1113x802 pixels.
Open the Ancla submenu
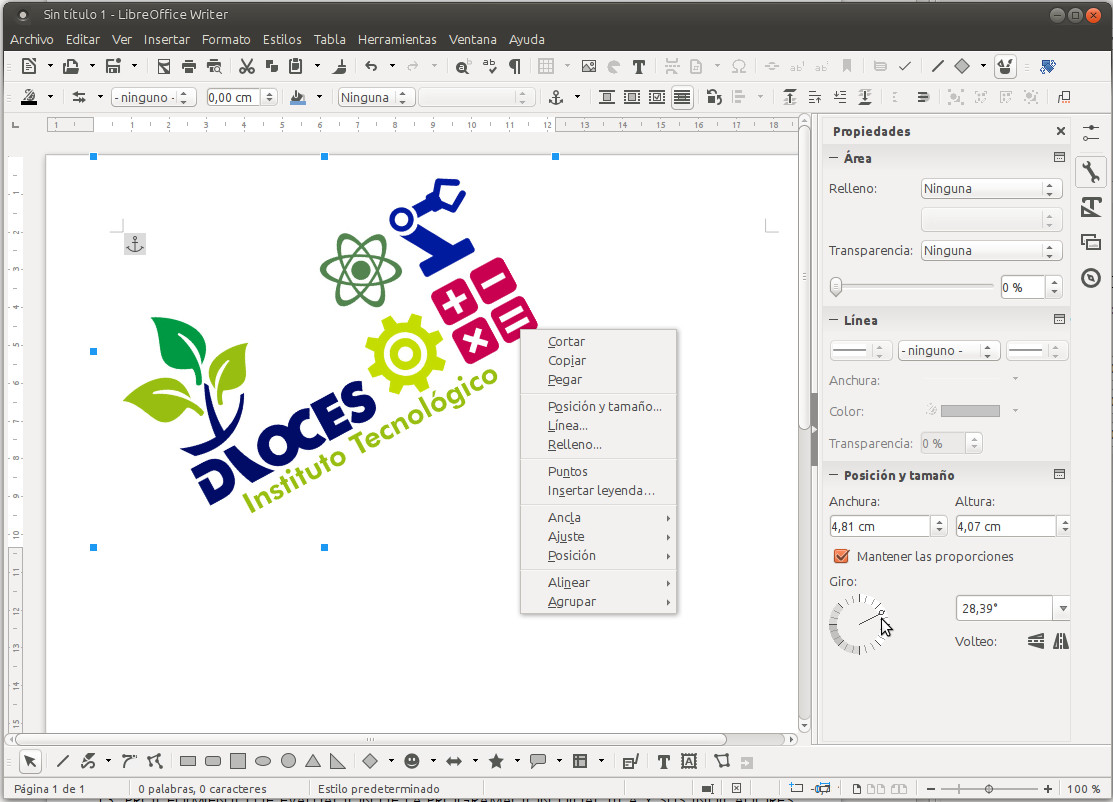pos(598,517)
